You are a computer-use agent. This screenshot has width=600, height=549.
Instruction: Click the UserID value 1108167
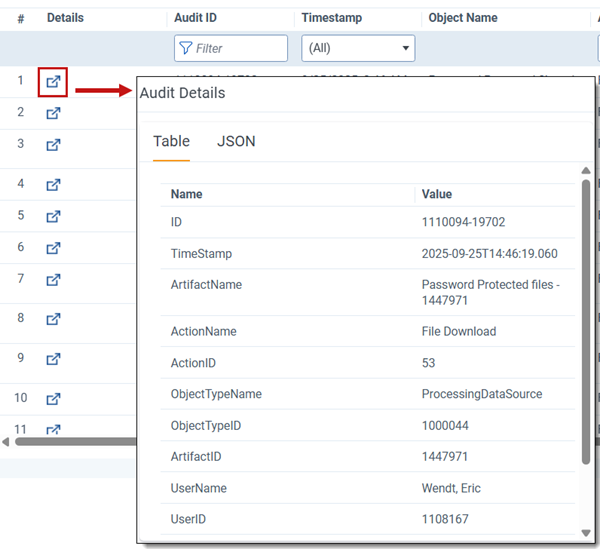coord(445,519)
